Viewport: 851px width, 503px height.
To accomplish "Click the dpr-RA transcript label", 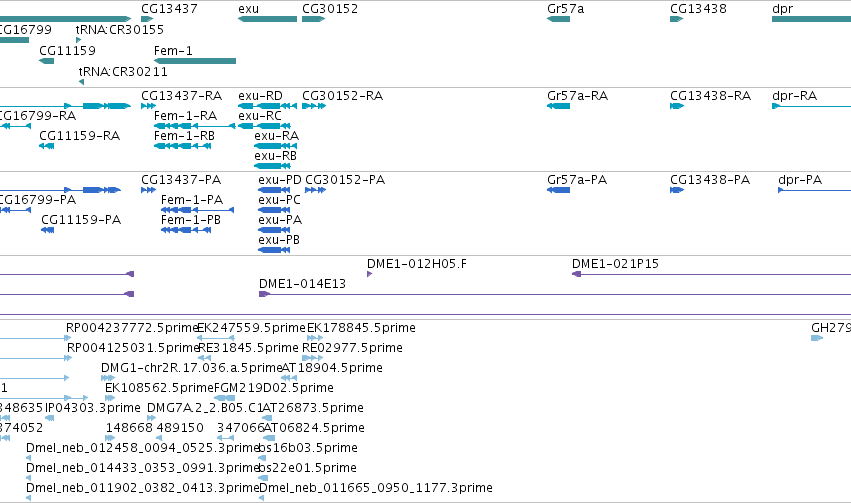I will 795,96.
